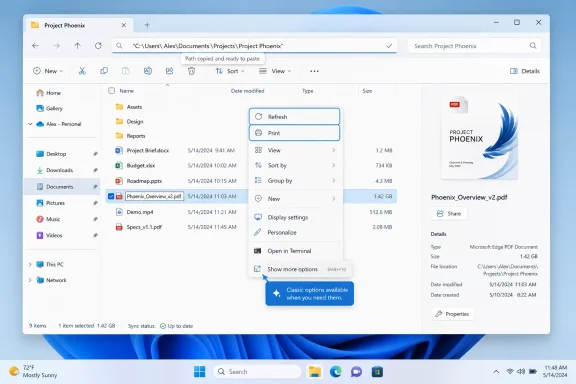The height and width of the screenshot is (384, 576).
Task: Click the Search Project Phoenix box
Action: click(x=474, y=46)
